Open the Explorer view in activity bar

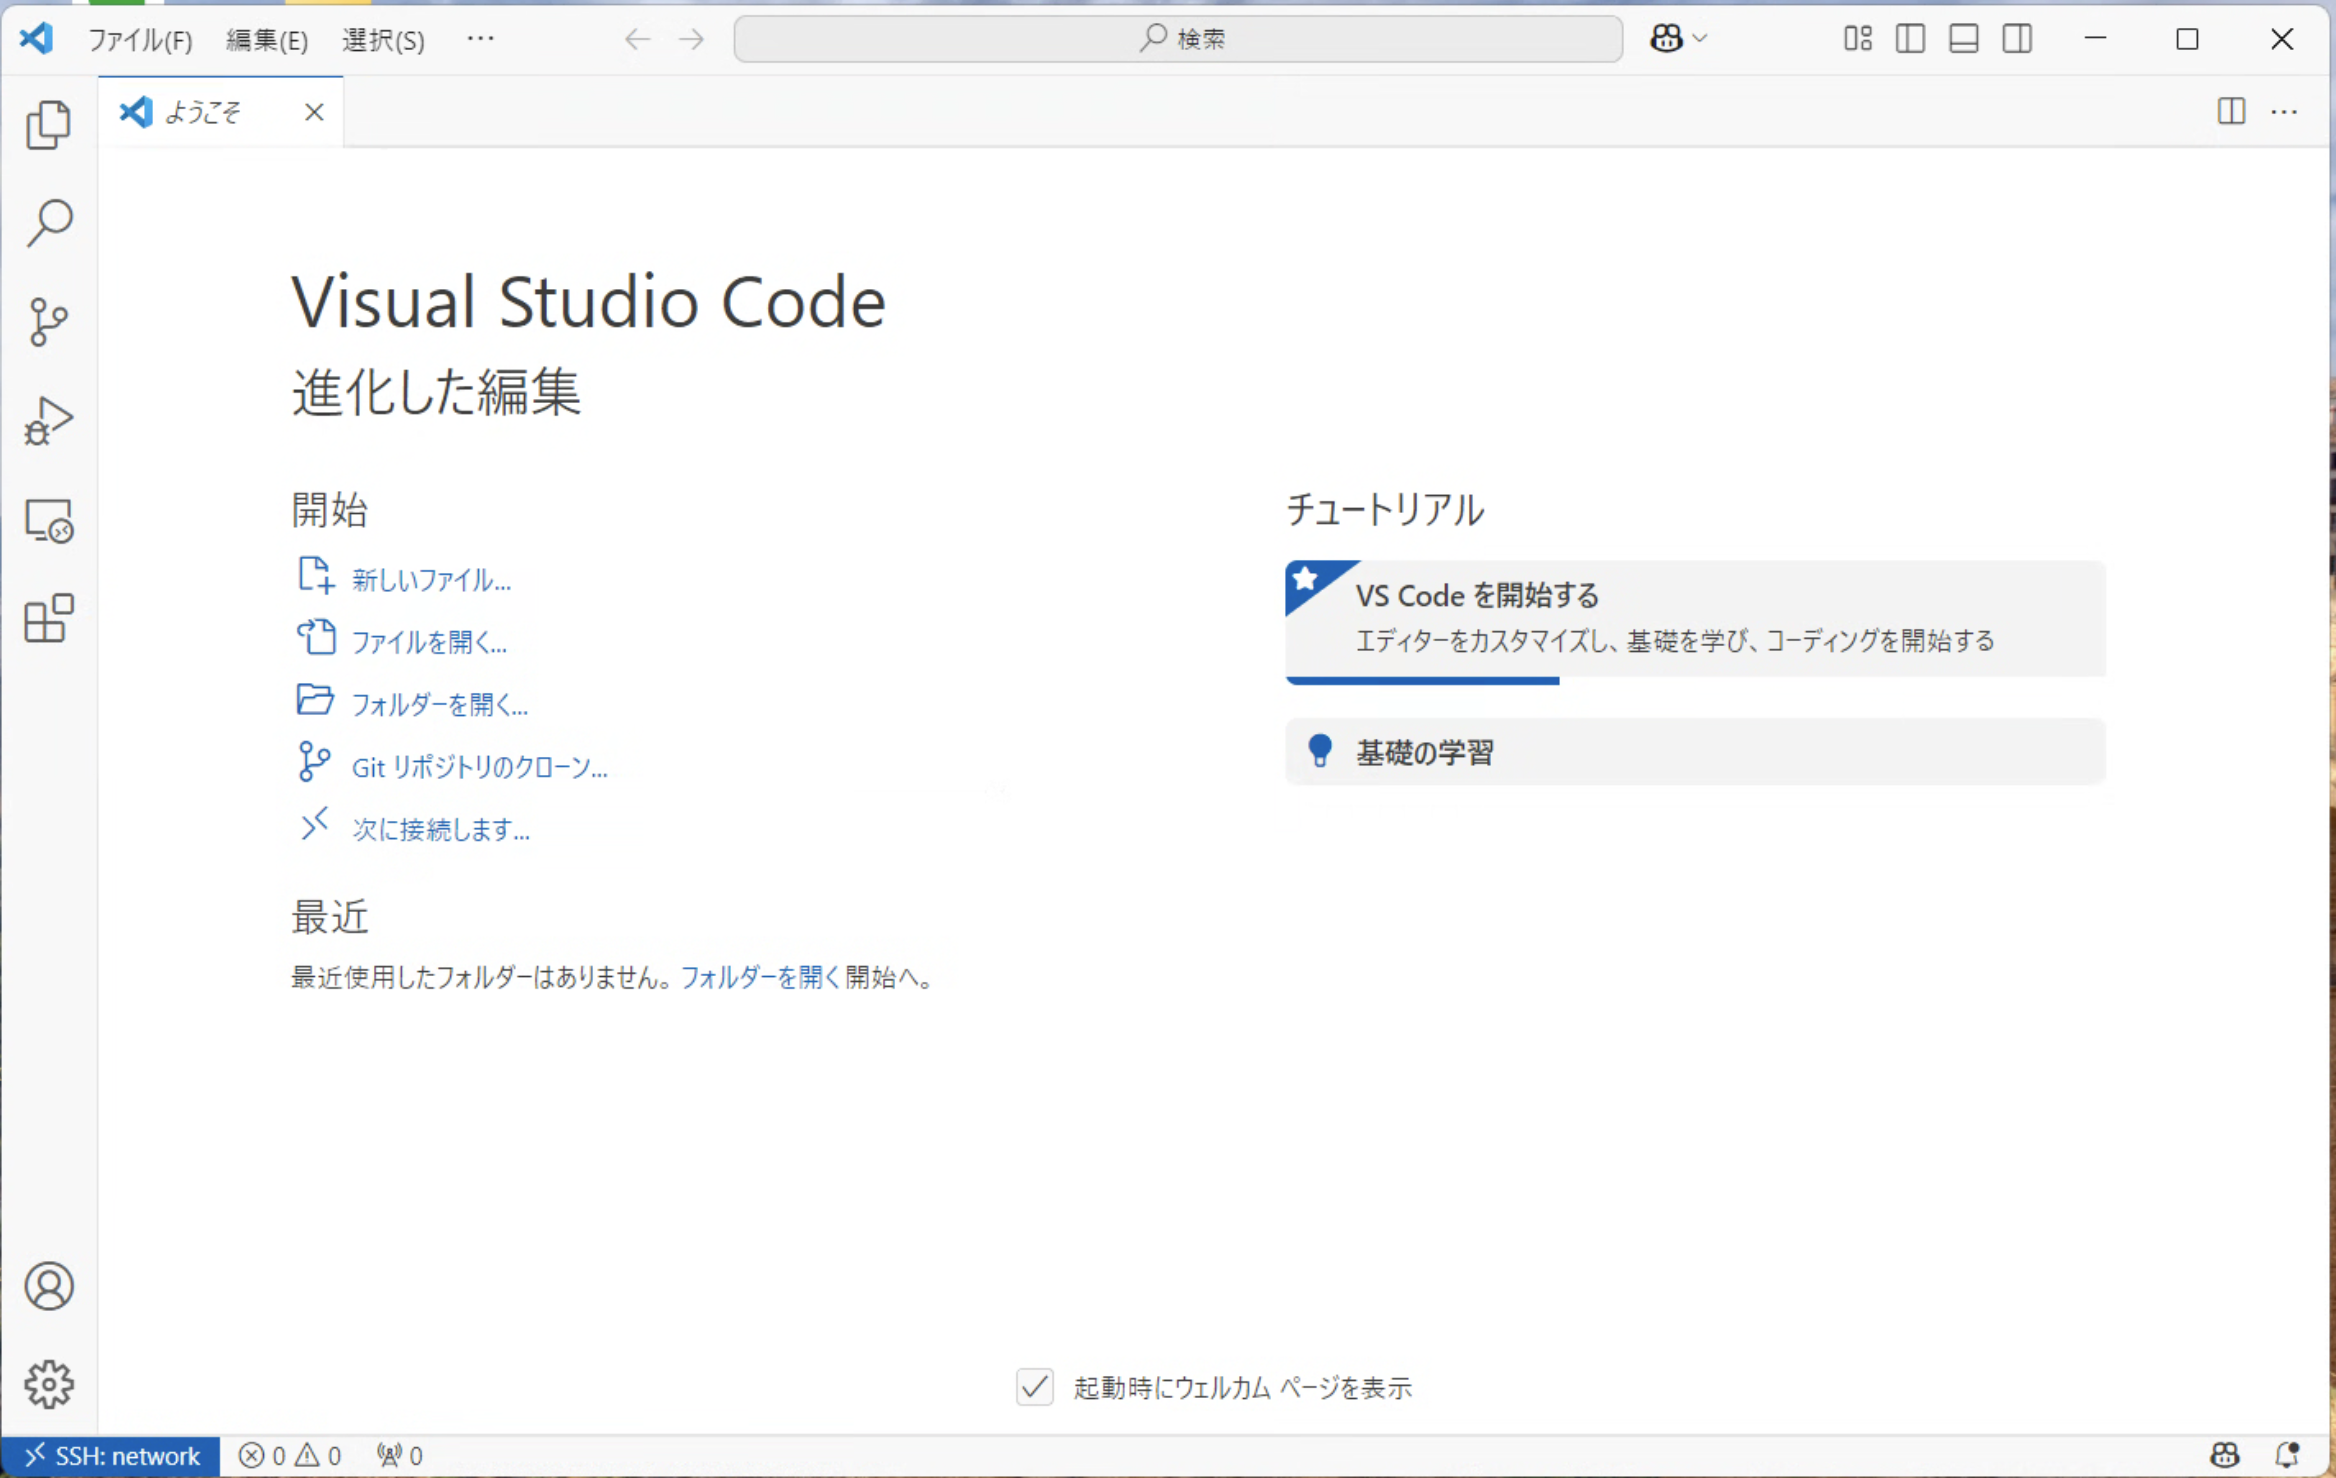click(x=49, y=125)
